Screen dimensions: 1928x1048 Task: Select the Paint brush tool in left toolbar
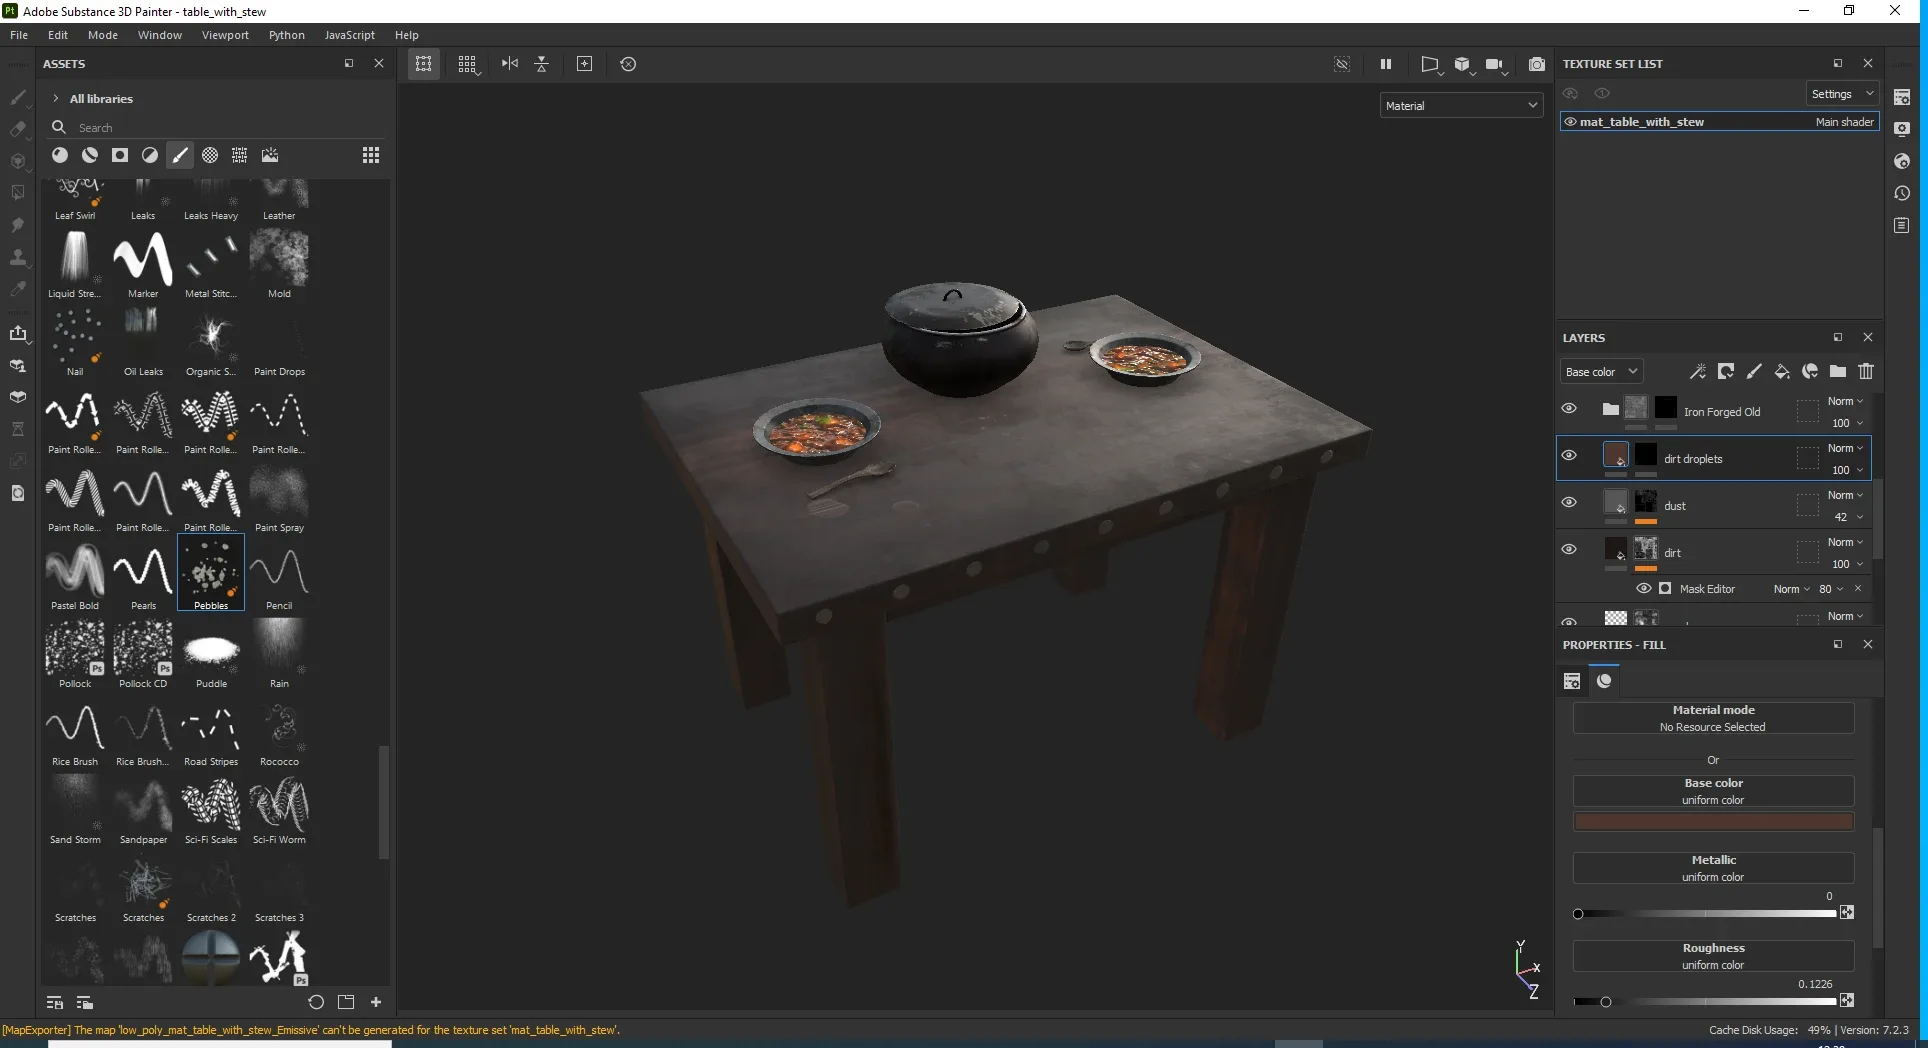point(18,97)
